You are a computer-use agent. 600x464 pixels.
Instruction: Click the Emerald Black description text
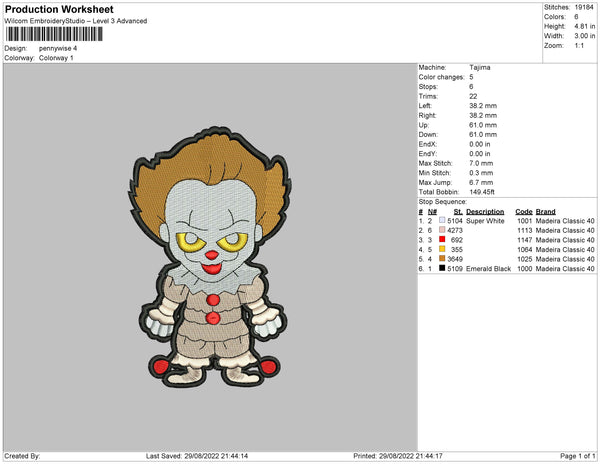(488, 269)
